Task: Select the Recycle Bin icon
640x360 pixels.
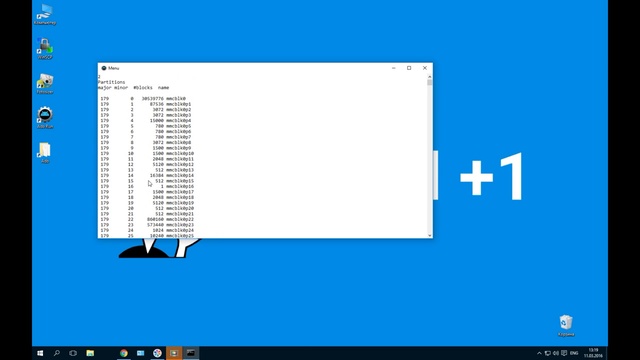Action: click(x=566, y=325)
